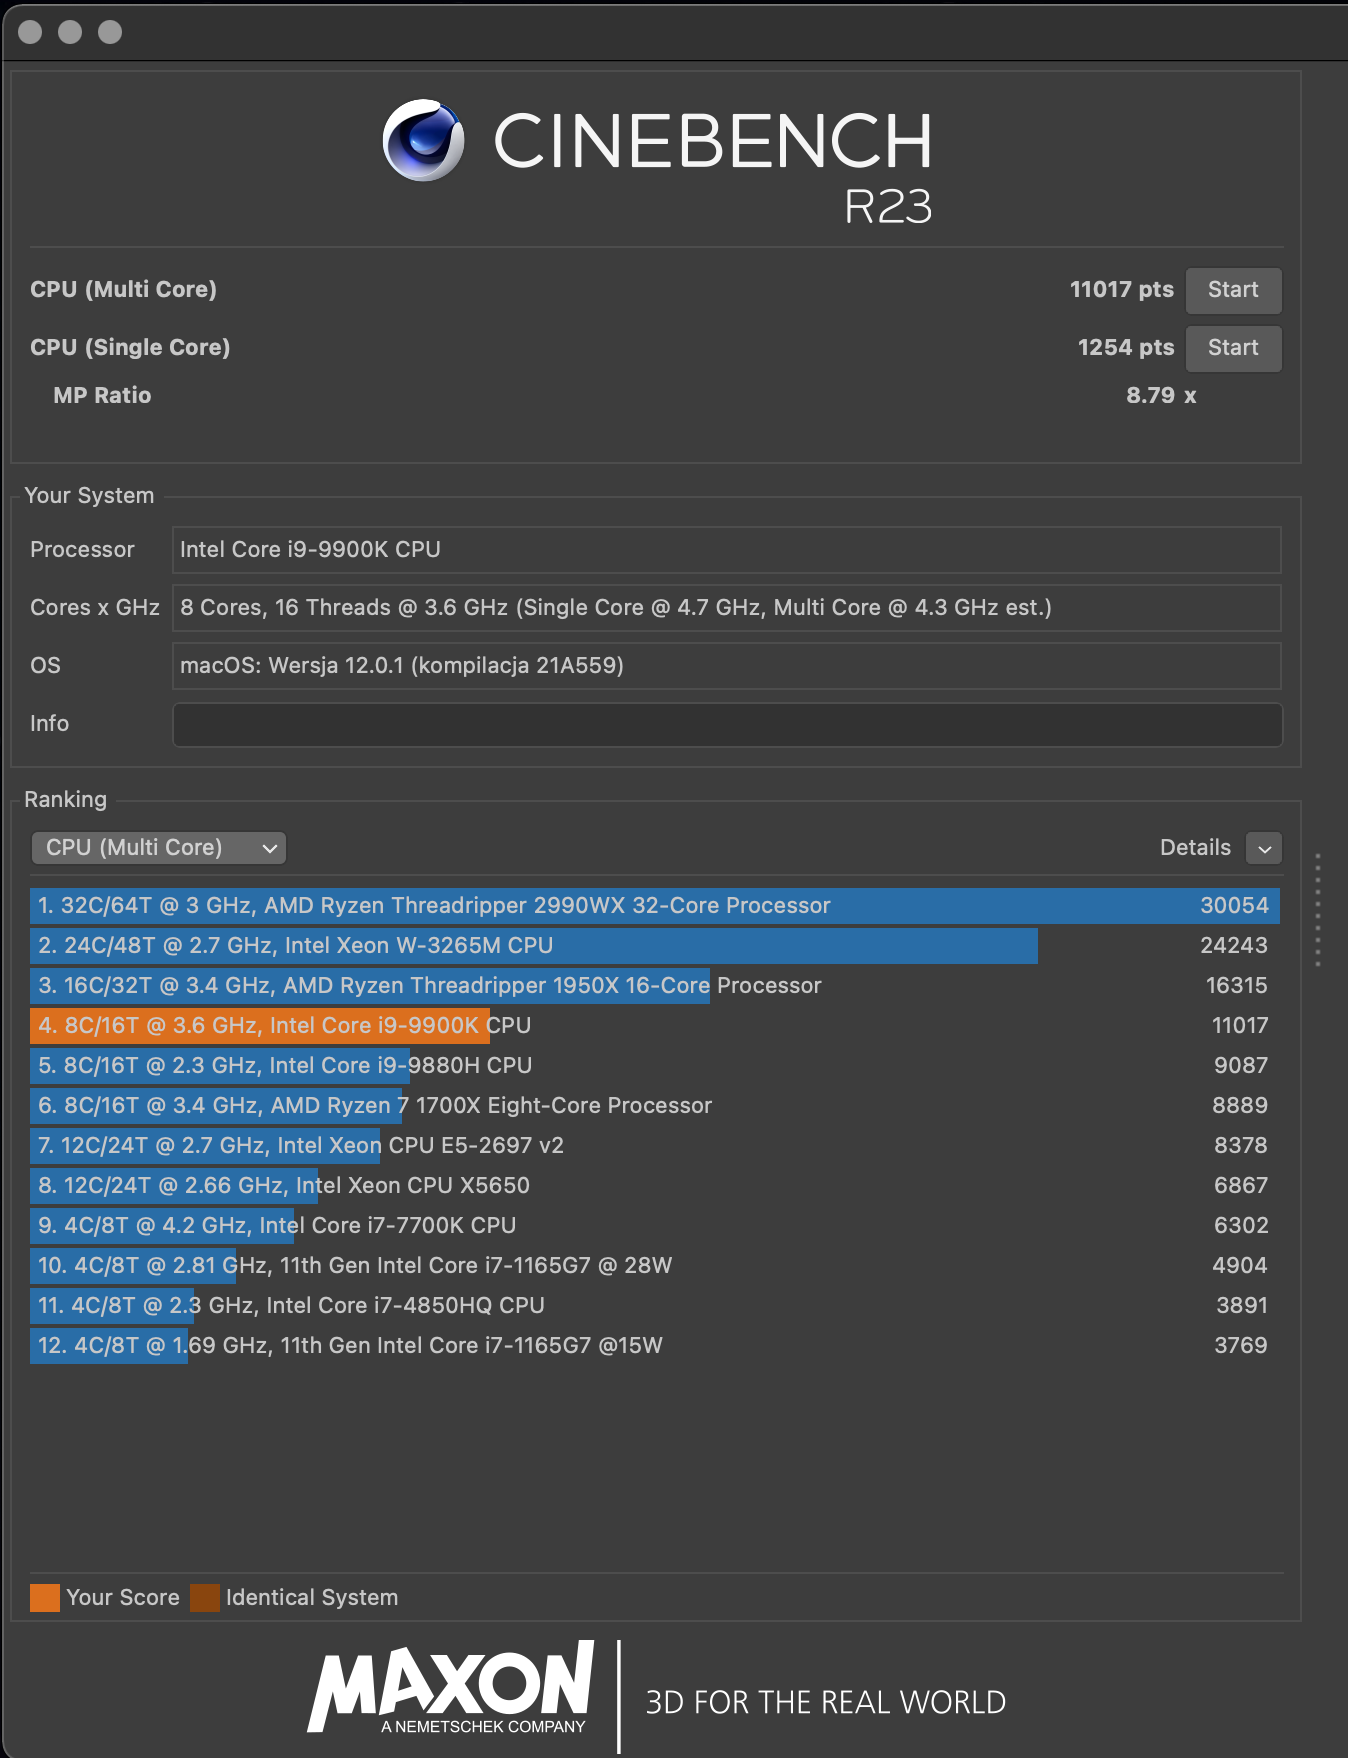Select the Ryzen 7 1700X ranking row
1348x1758 pixels.
pos(655,1106)
